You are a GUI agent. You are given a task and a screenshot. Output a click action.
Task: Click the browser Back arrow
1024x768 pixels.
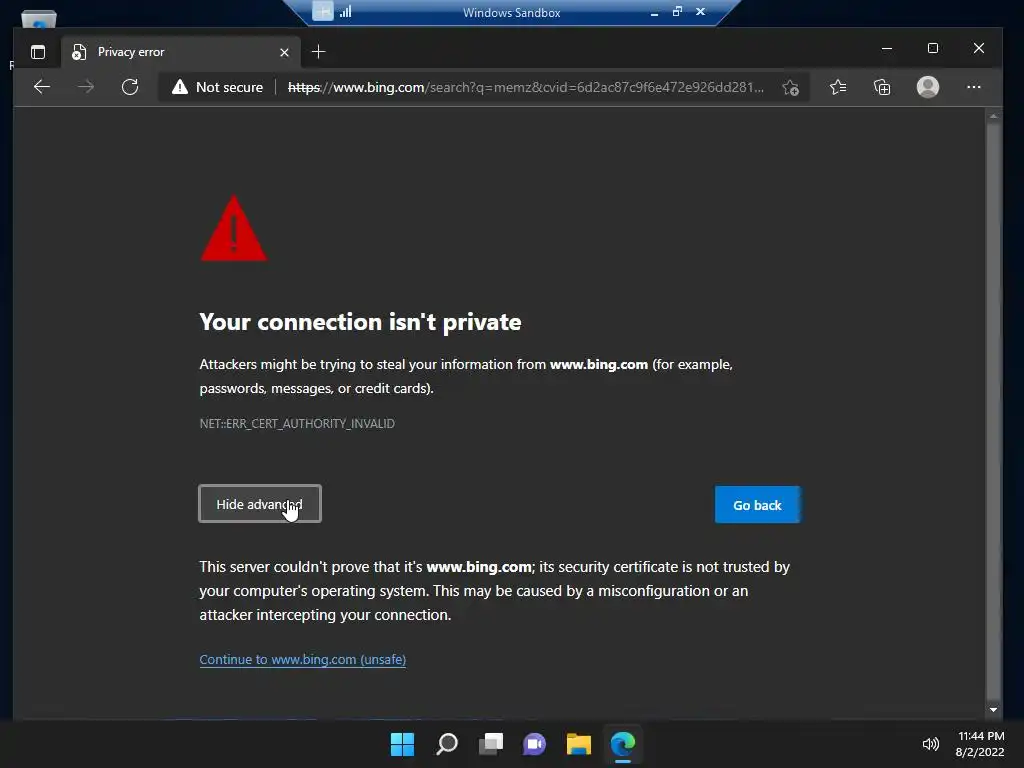(42, 87)
